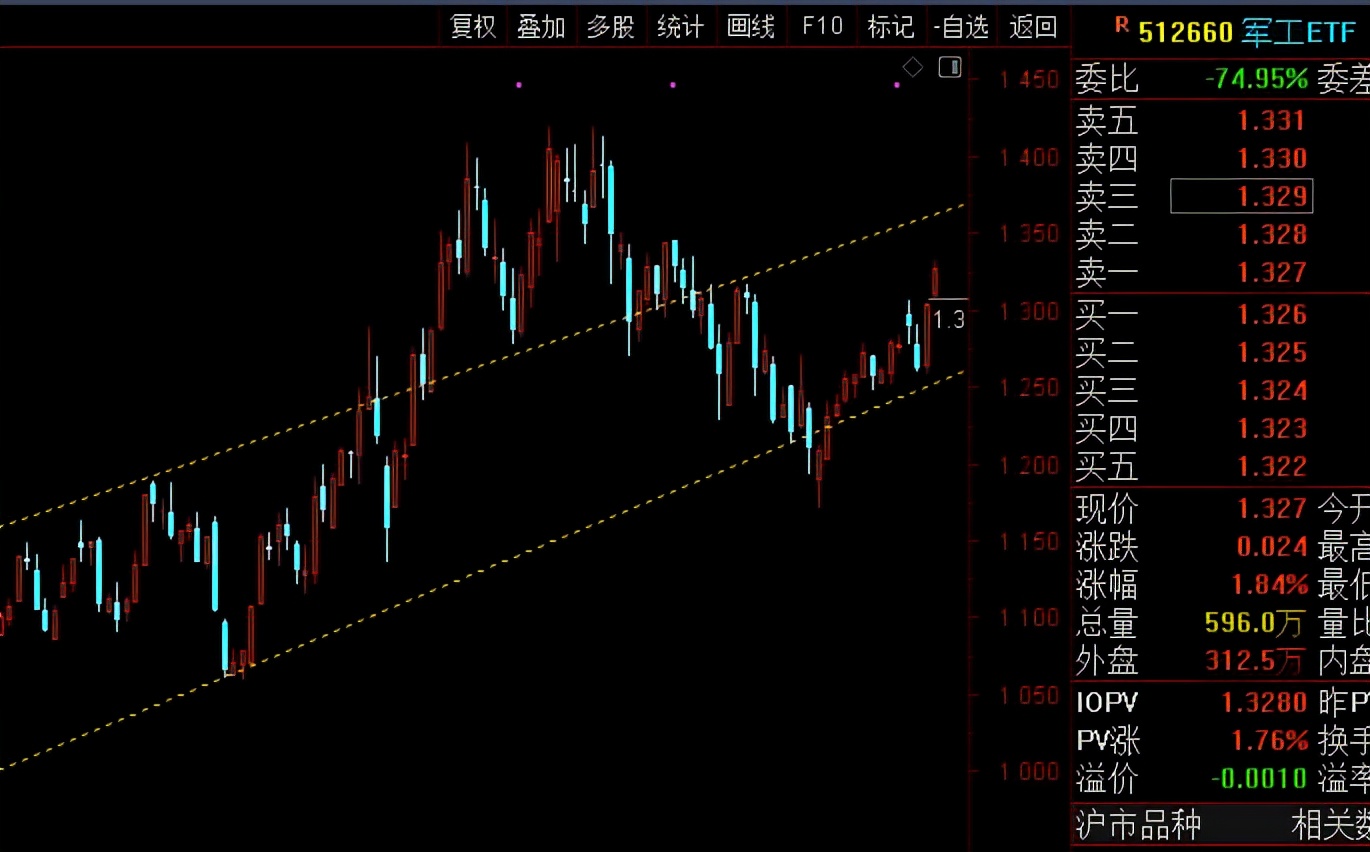1370x852 pixels.
Task: Click the 买三 price 1.324
Action: [1272, 390]
